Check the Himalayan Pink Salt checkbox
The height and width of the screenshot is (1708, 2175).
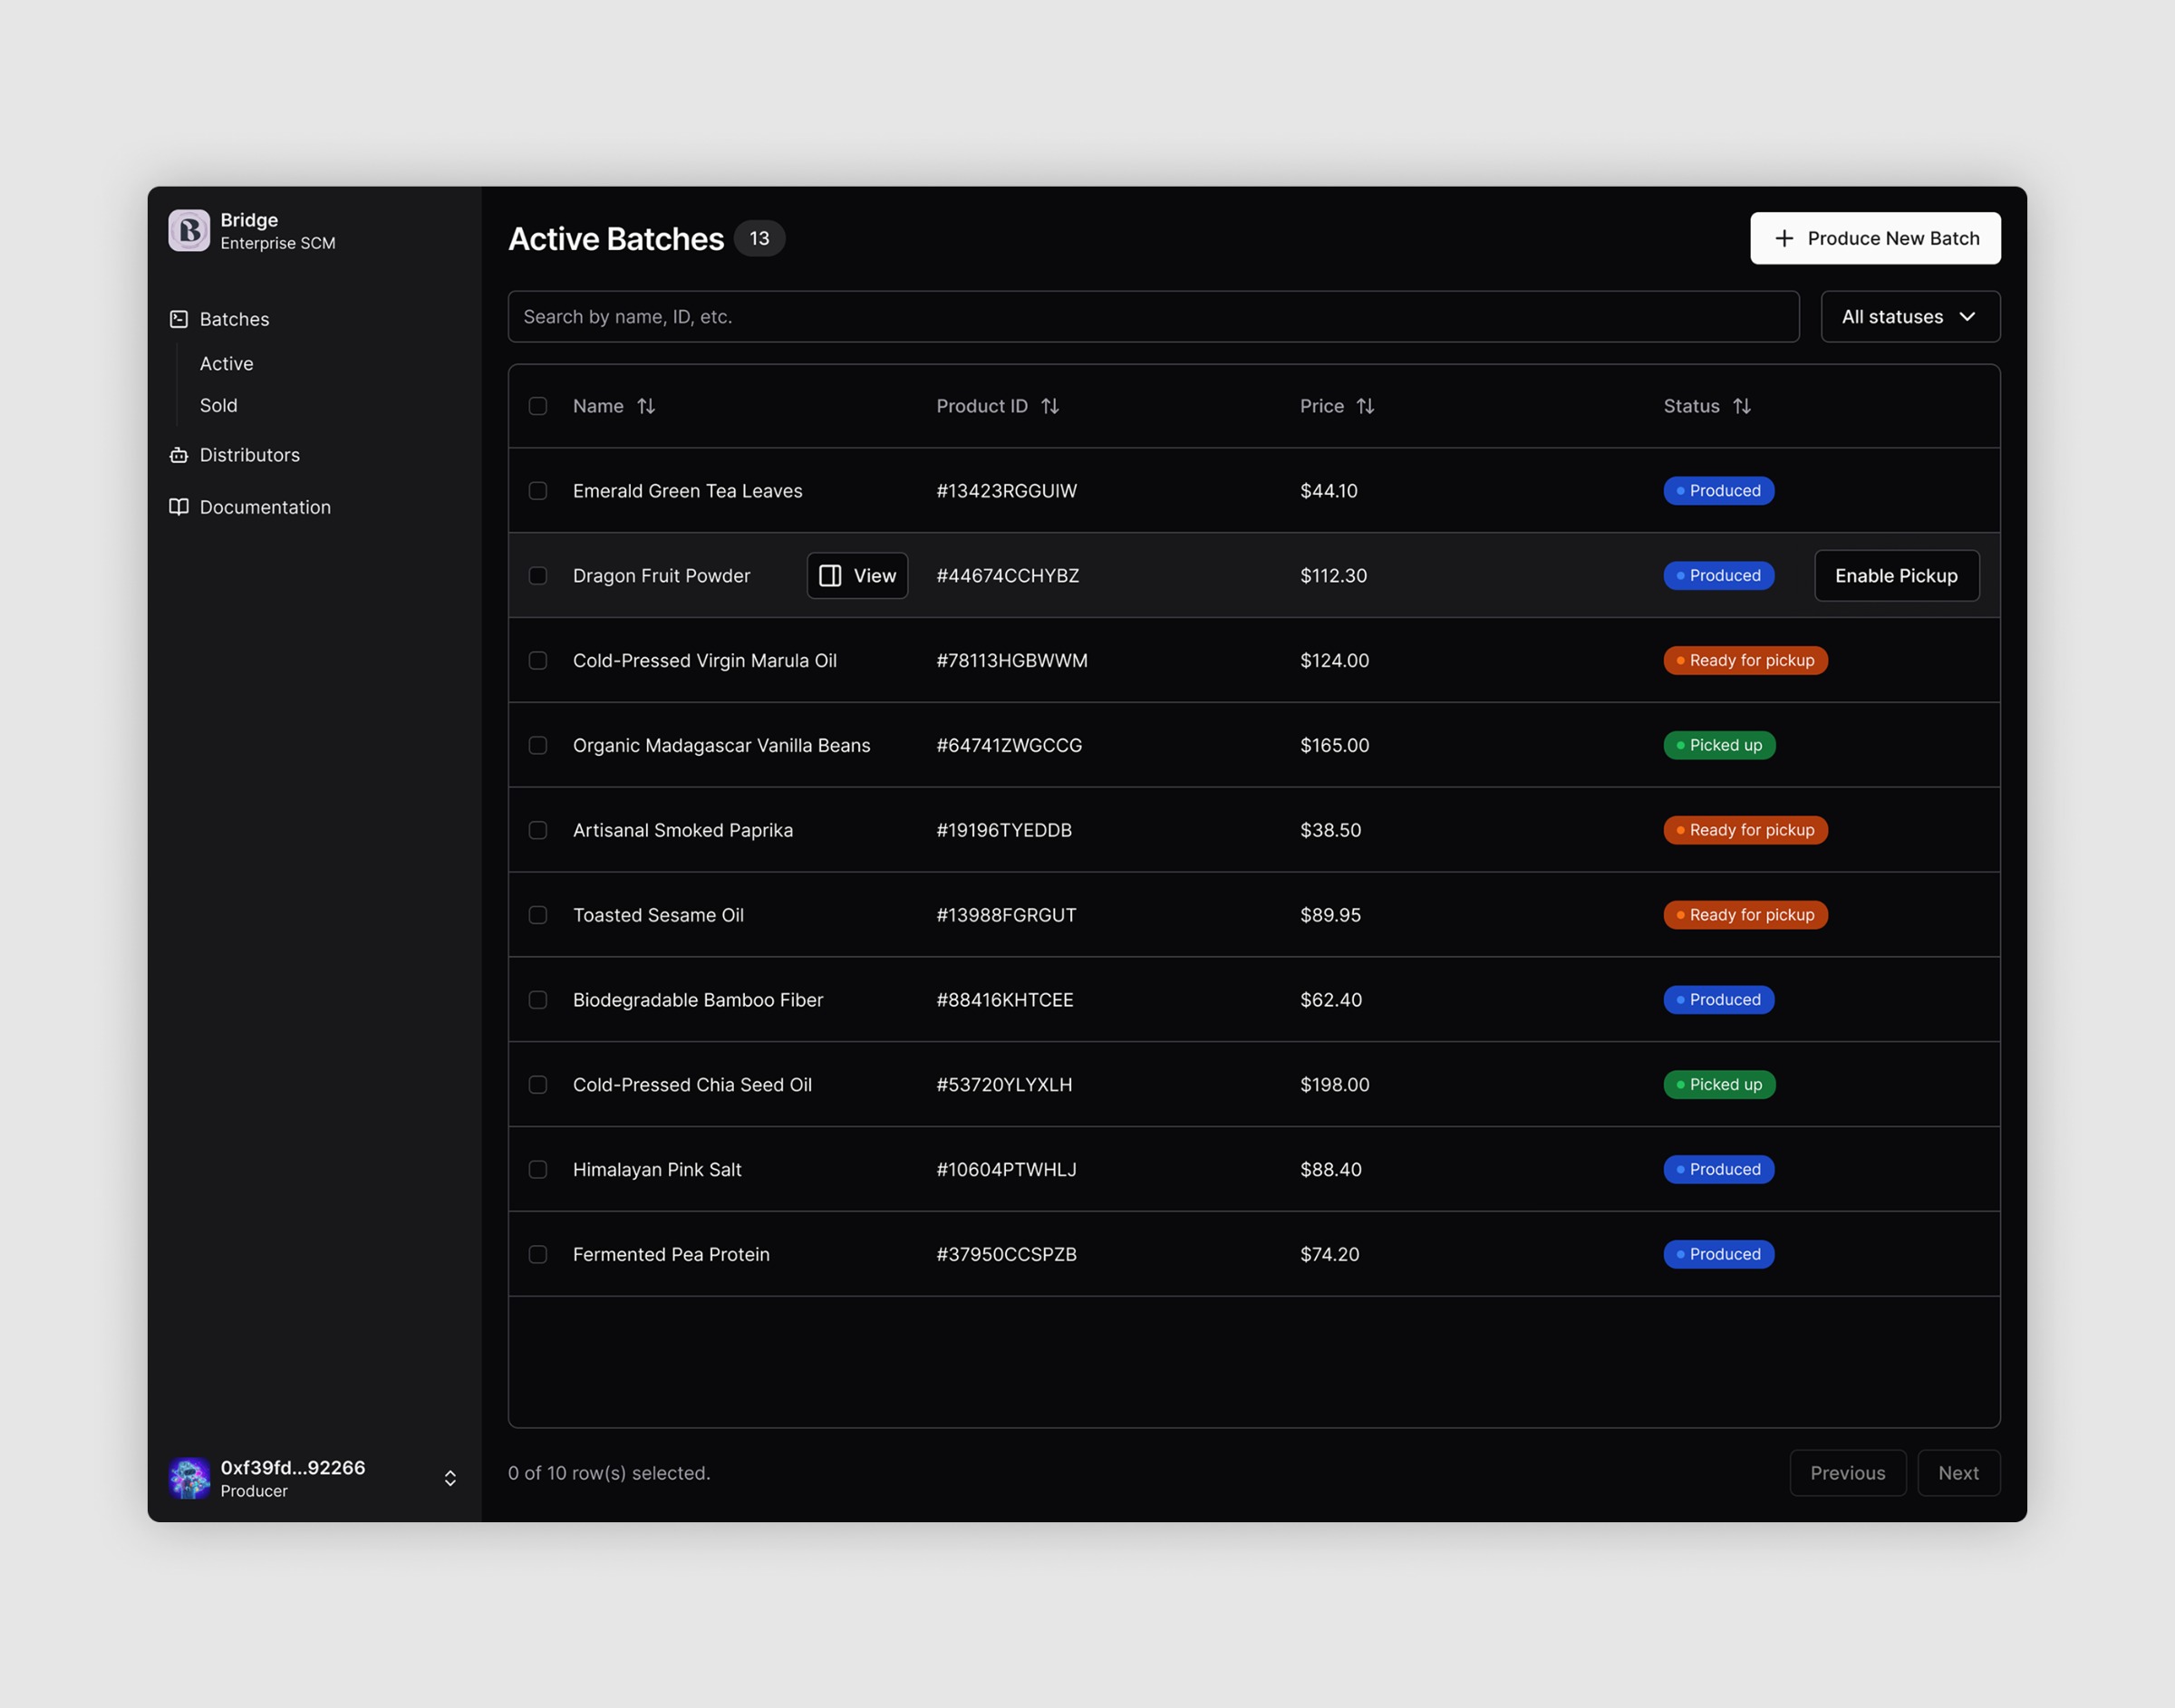tap(538, 1169)
